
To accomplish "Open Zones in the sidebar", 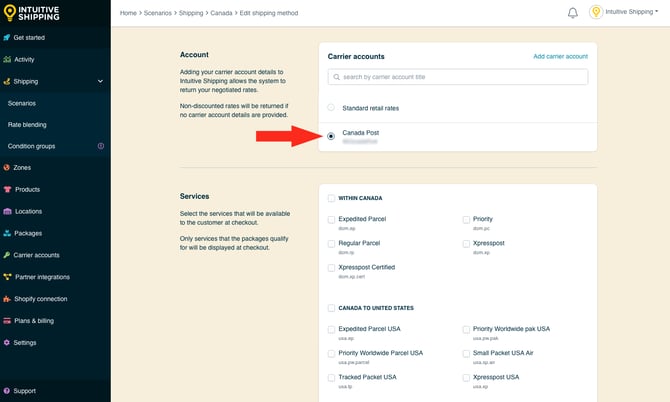I will point(22,167).
